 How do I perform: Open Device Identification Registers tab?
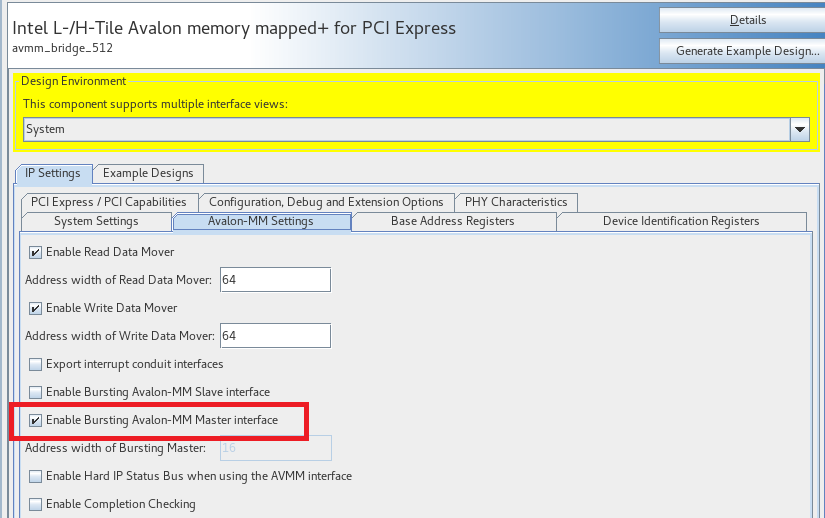681,221
